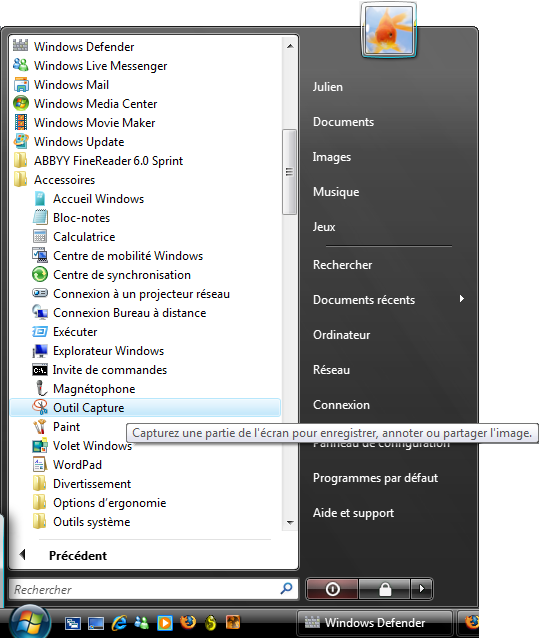The width and height of the screenshot is (540, 638).
Task: Click the Rechercher search input field
Action: pos(153,589)
